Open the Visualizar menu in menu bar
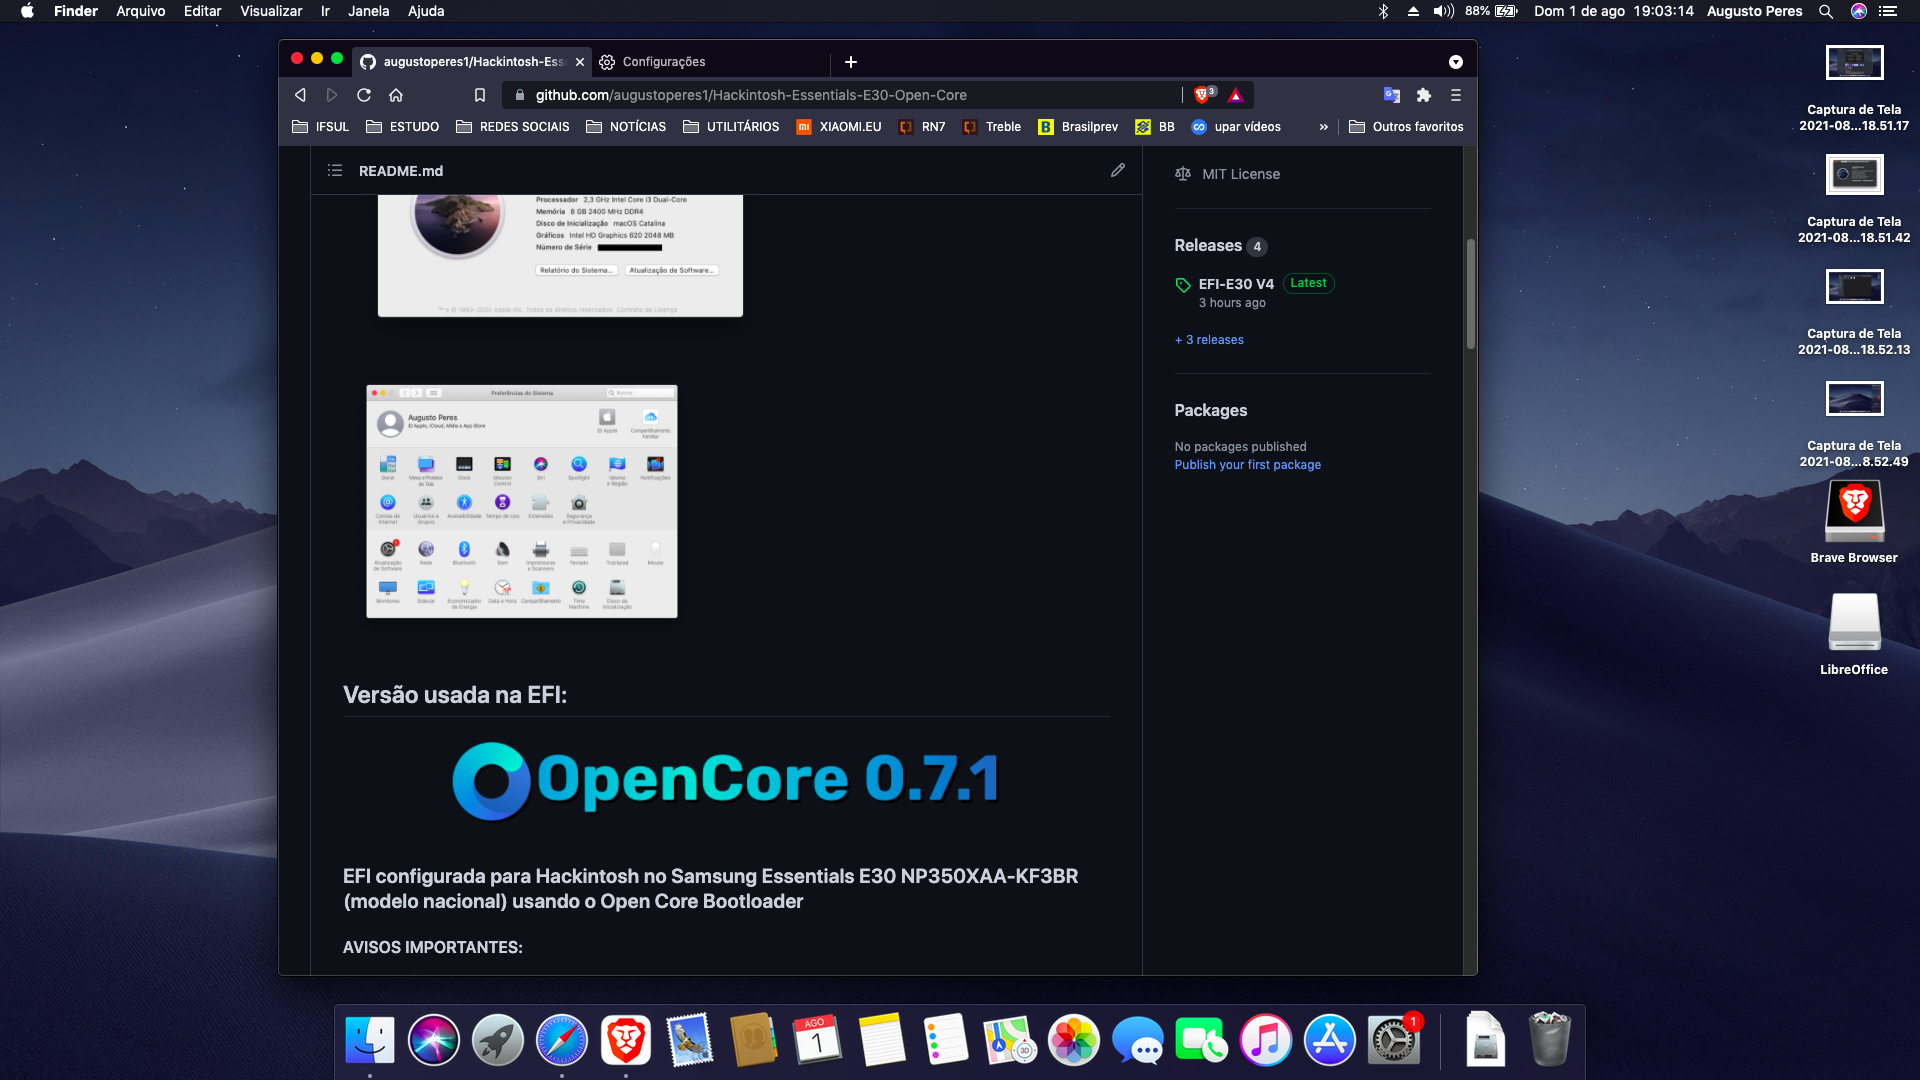The width and height of the screenshot is (1920, 1080). click(270, 11)
